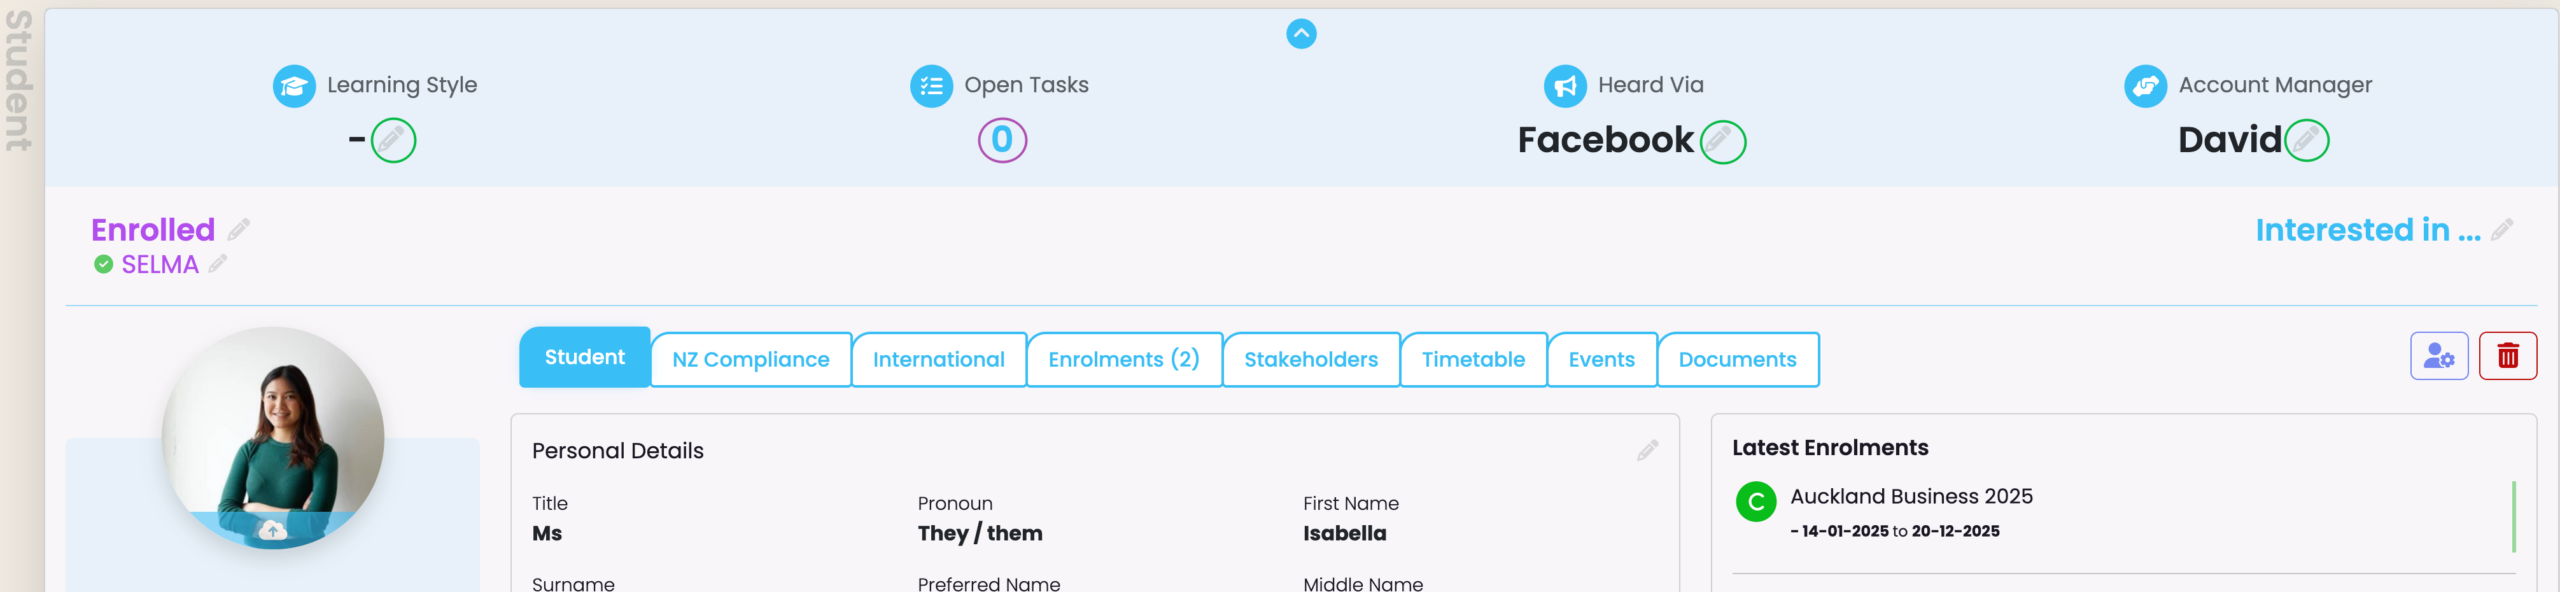
Task: Edit the Interested in field pencil
Action: click(2502, 230)
